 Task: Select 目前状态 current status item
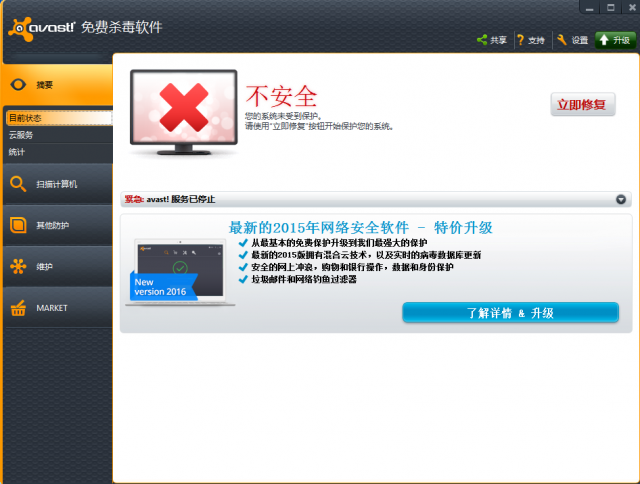pos(59,118)
